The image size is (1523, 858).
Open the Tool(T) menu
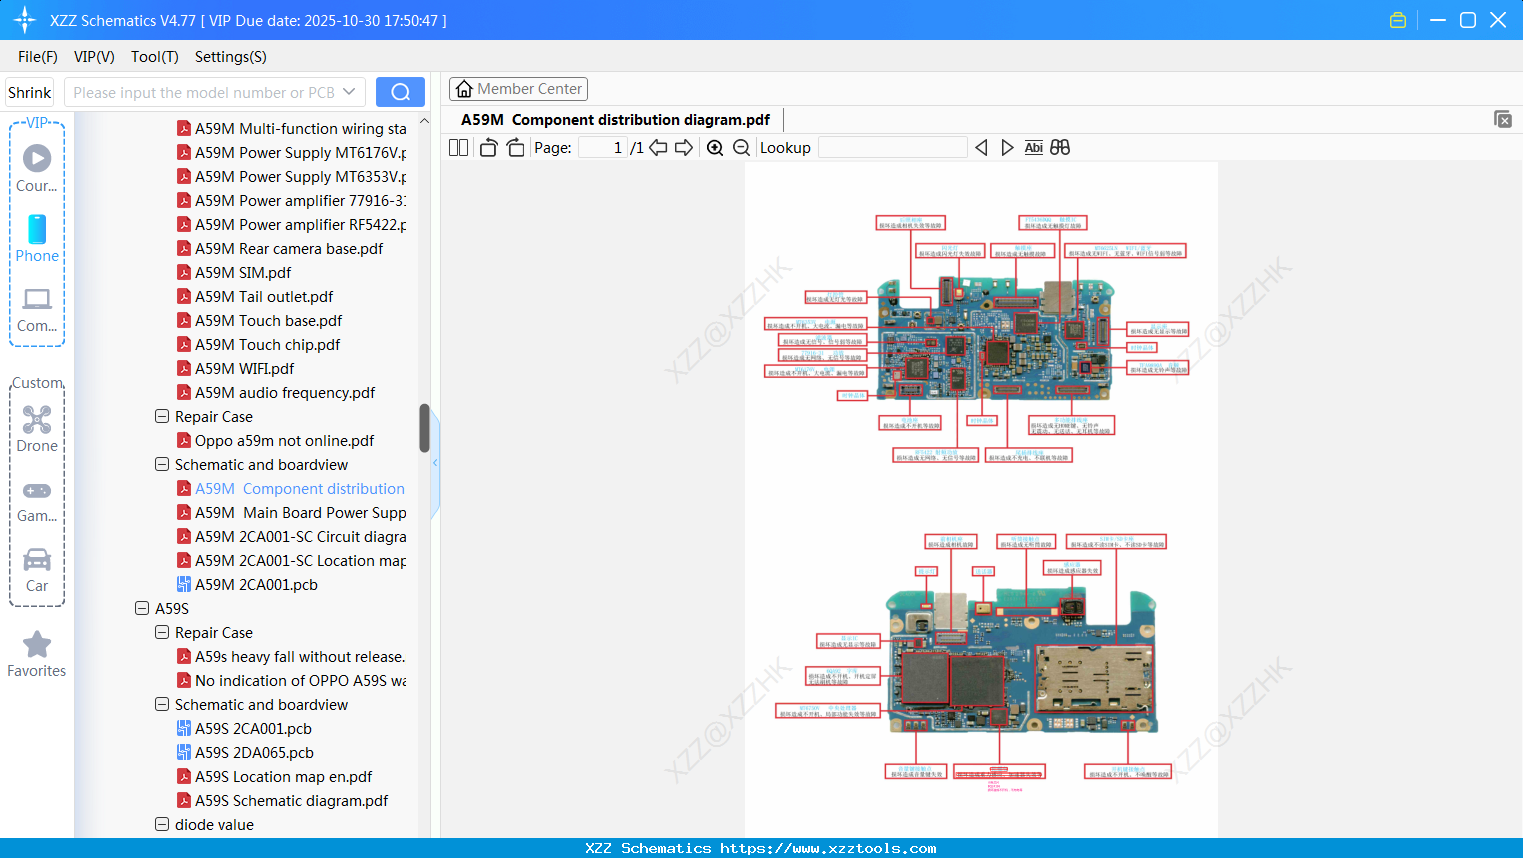(x=155, y=57)
